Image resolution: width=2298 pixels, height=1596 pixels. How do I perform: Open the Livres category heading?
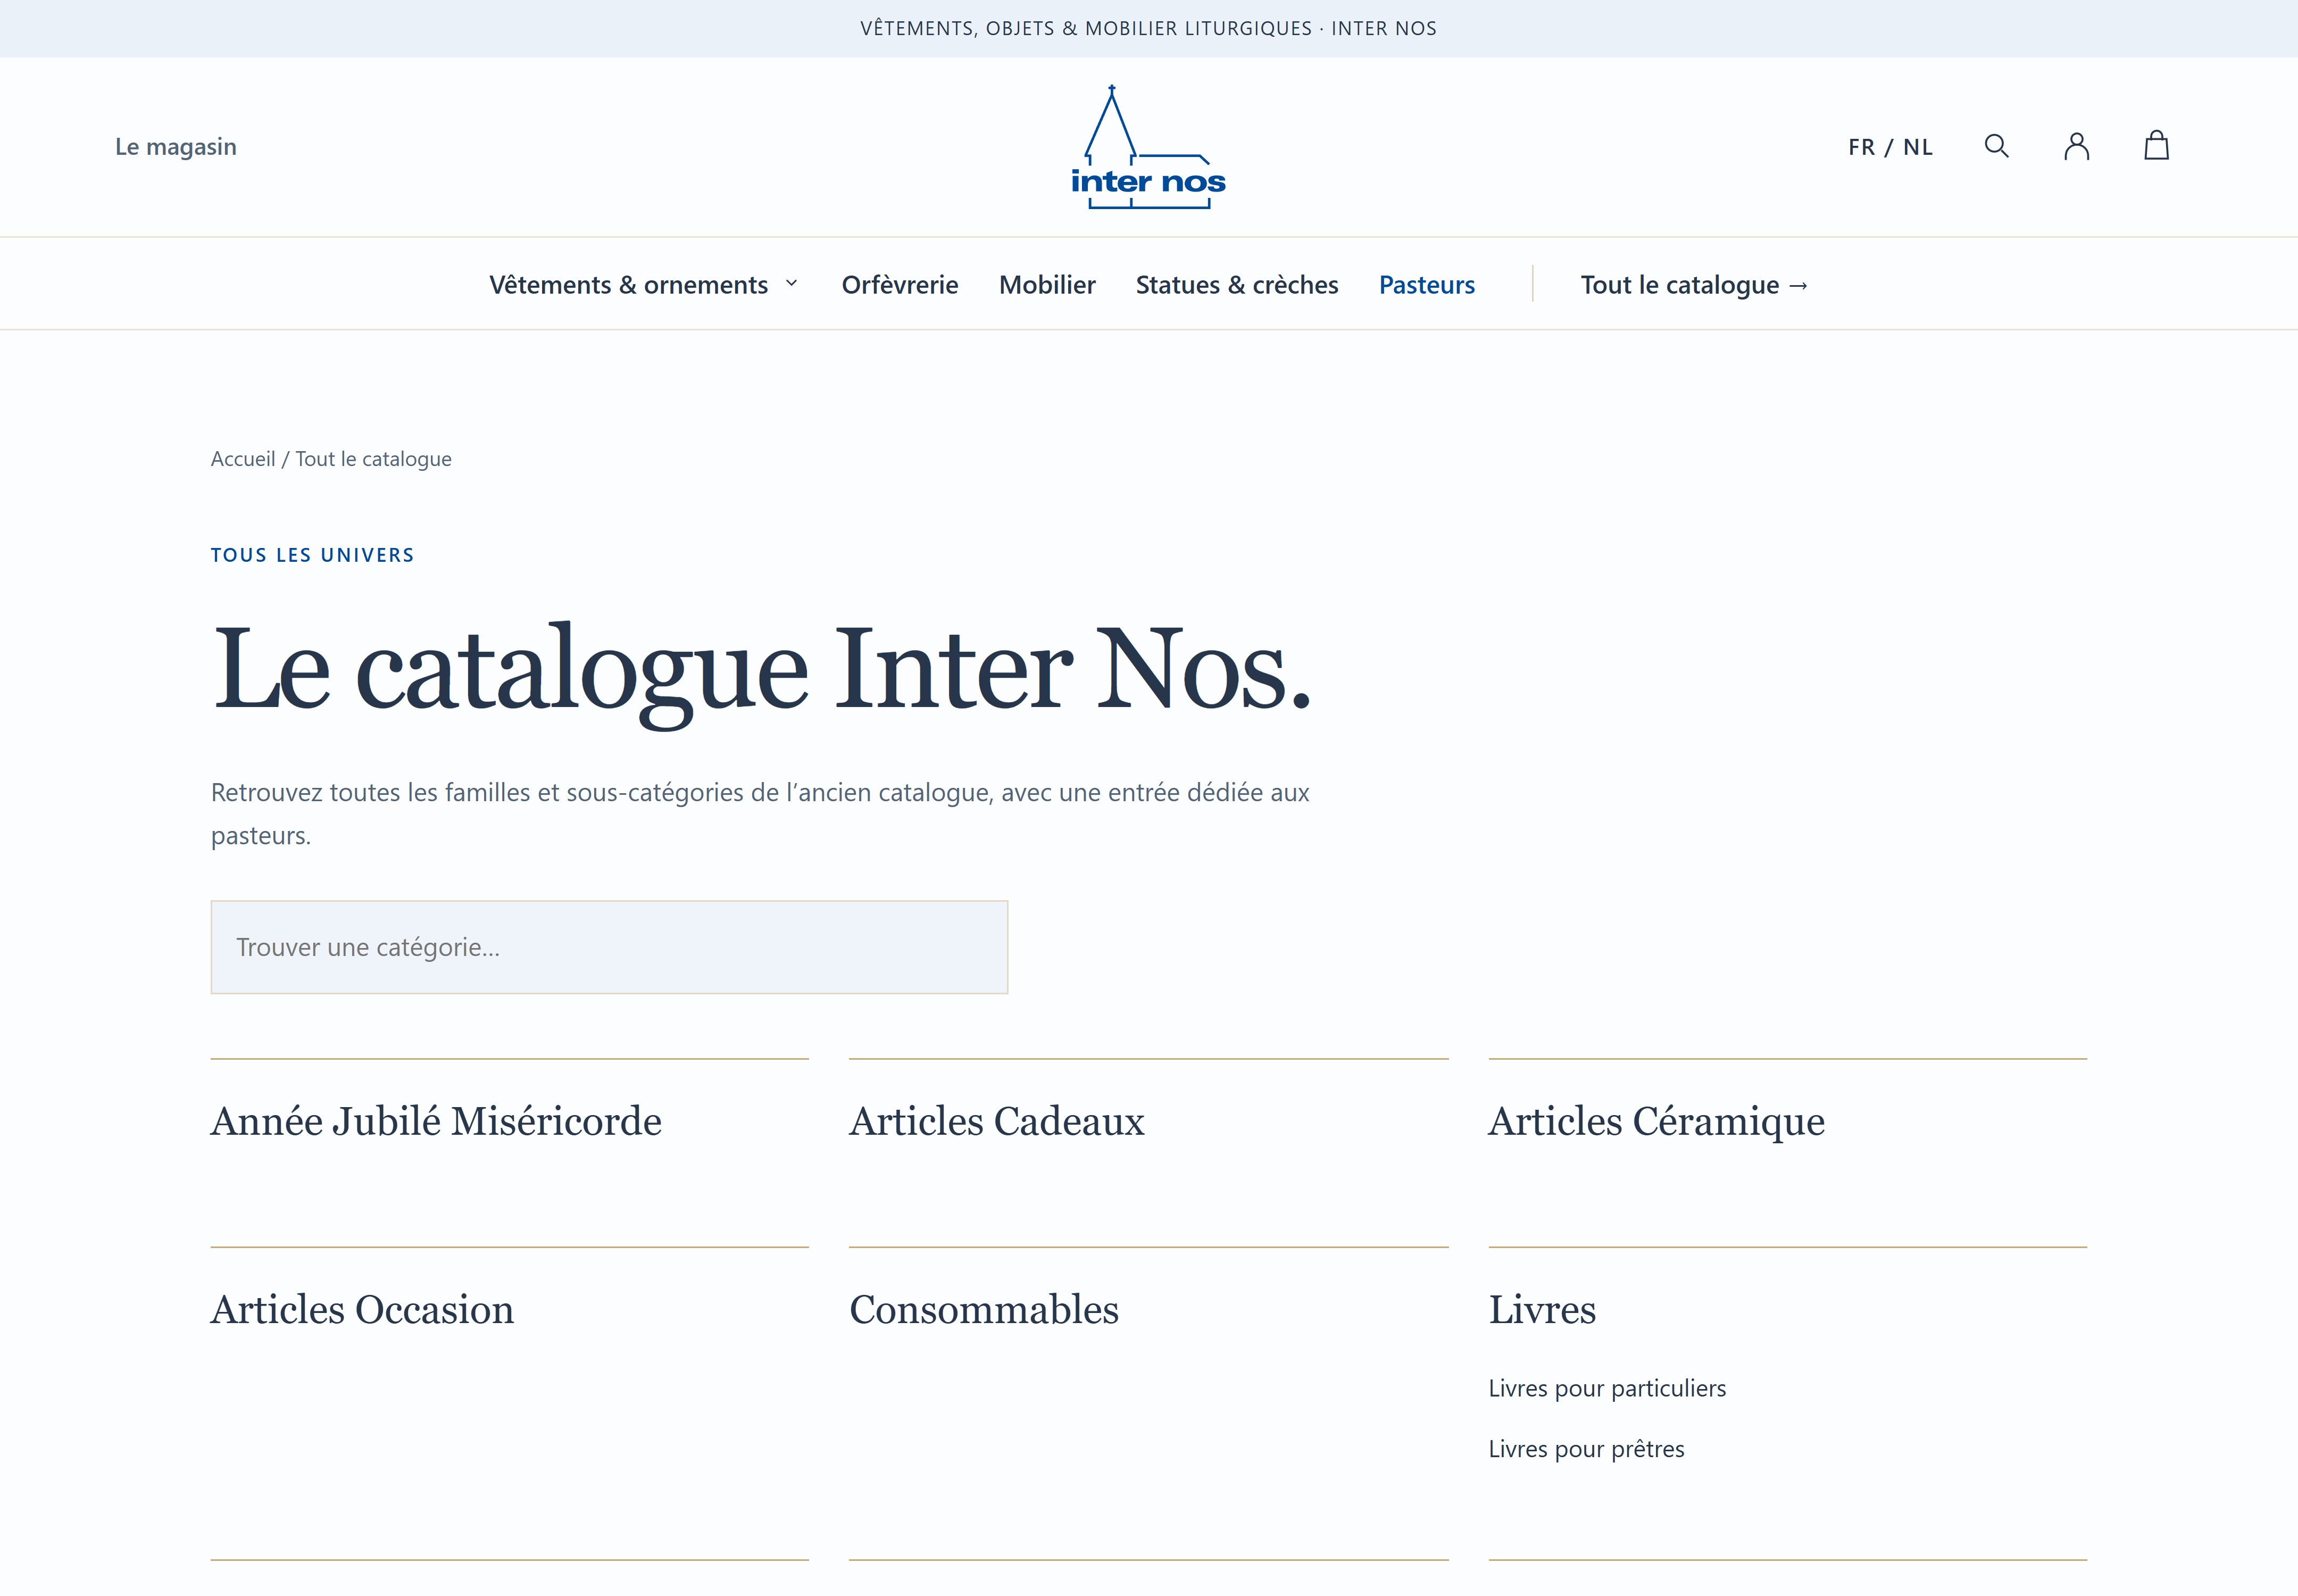click(x=1542, y=1309)
